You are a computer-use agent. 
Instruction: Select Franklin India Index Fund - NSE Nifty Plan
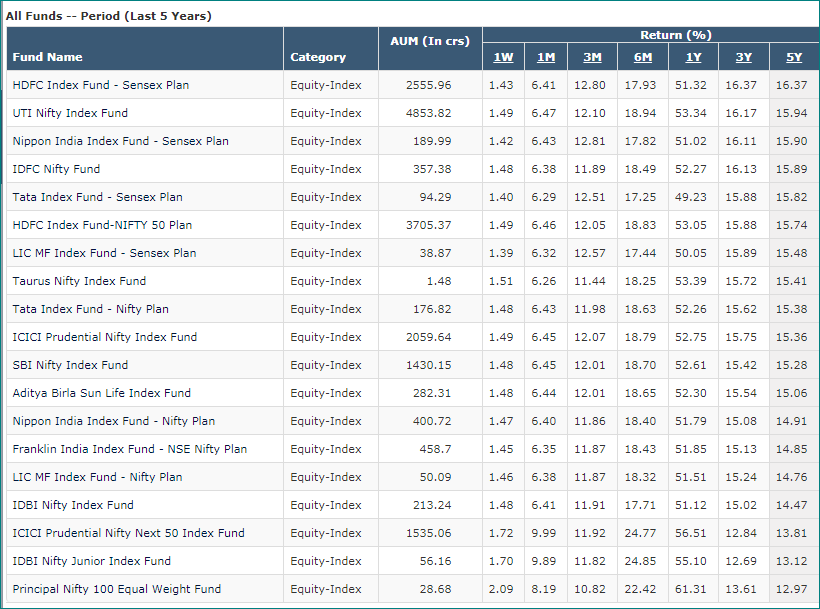(130, 449)
